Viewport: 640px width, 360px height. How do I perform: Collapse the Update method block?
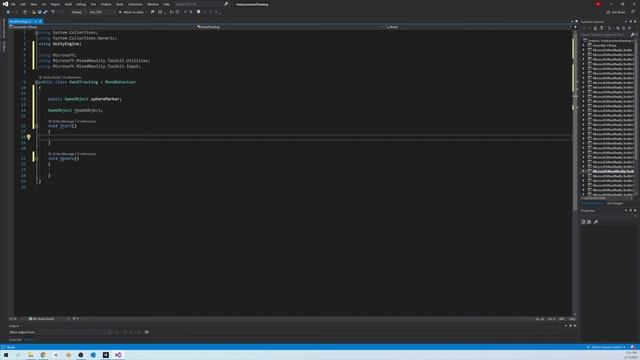point(36,158)
